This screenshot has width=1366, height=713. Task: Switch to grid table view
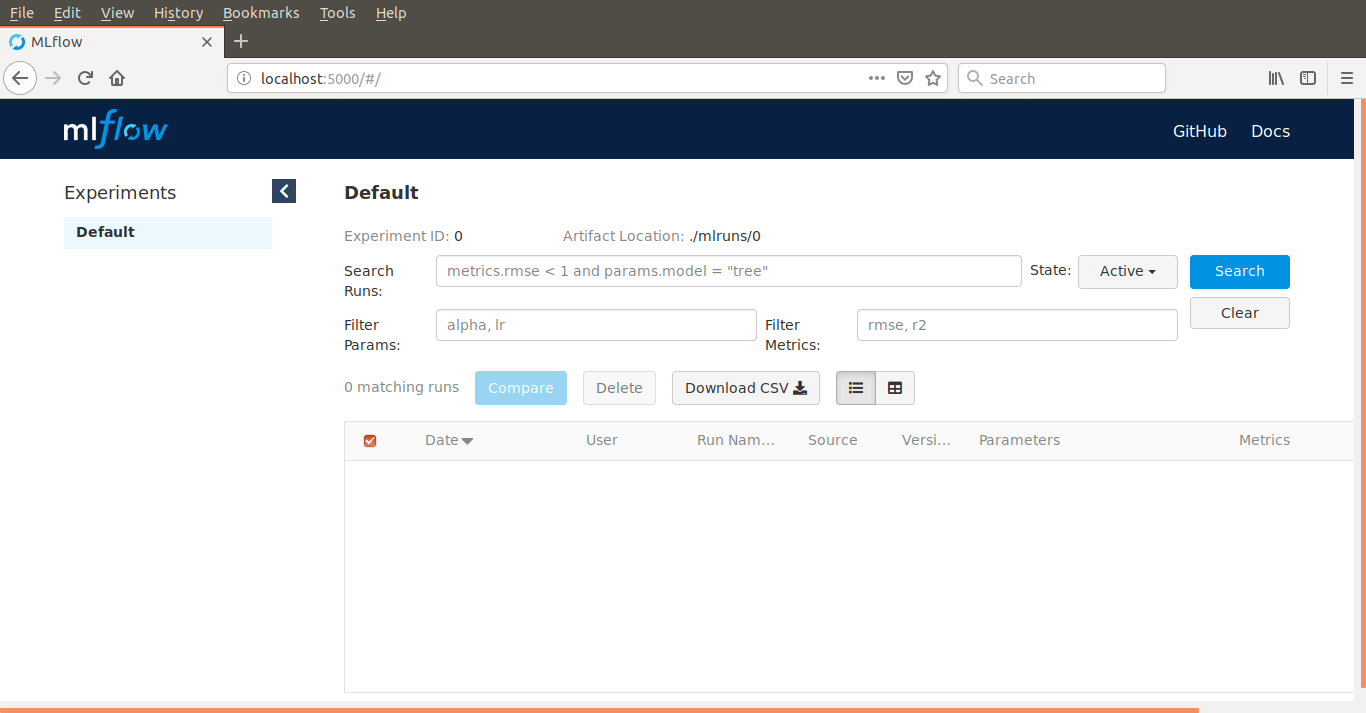tap(895, 388)
